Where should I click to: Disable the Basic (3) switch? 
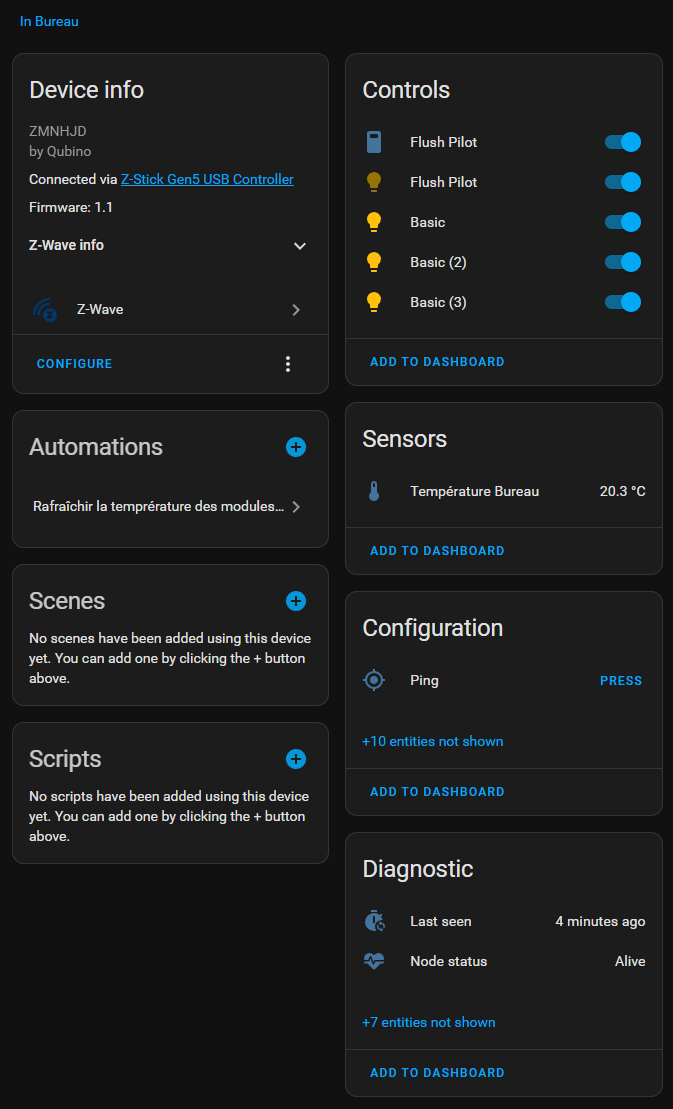(x=622, y=302)
